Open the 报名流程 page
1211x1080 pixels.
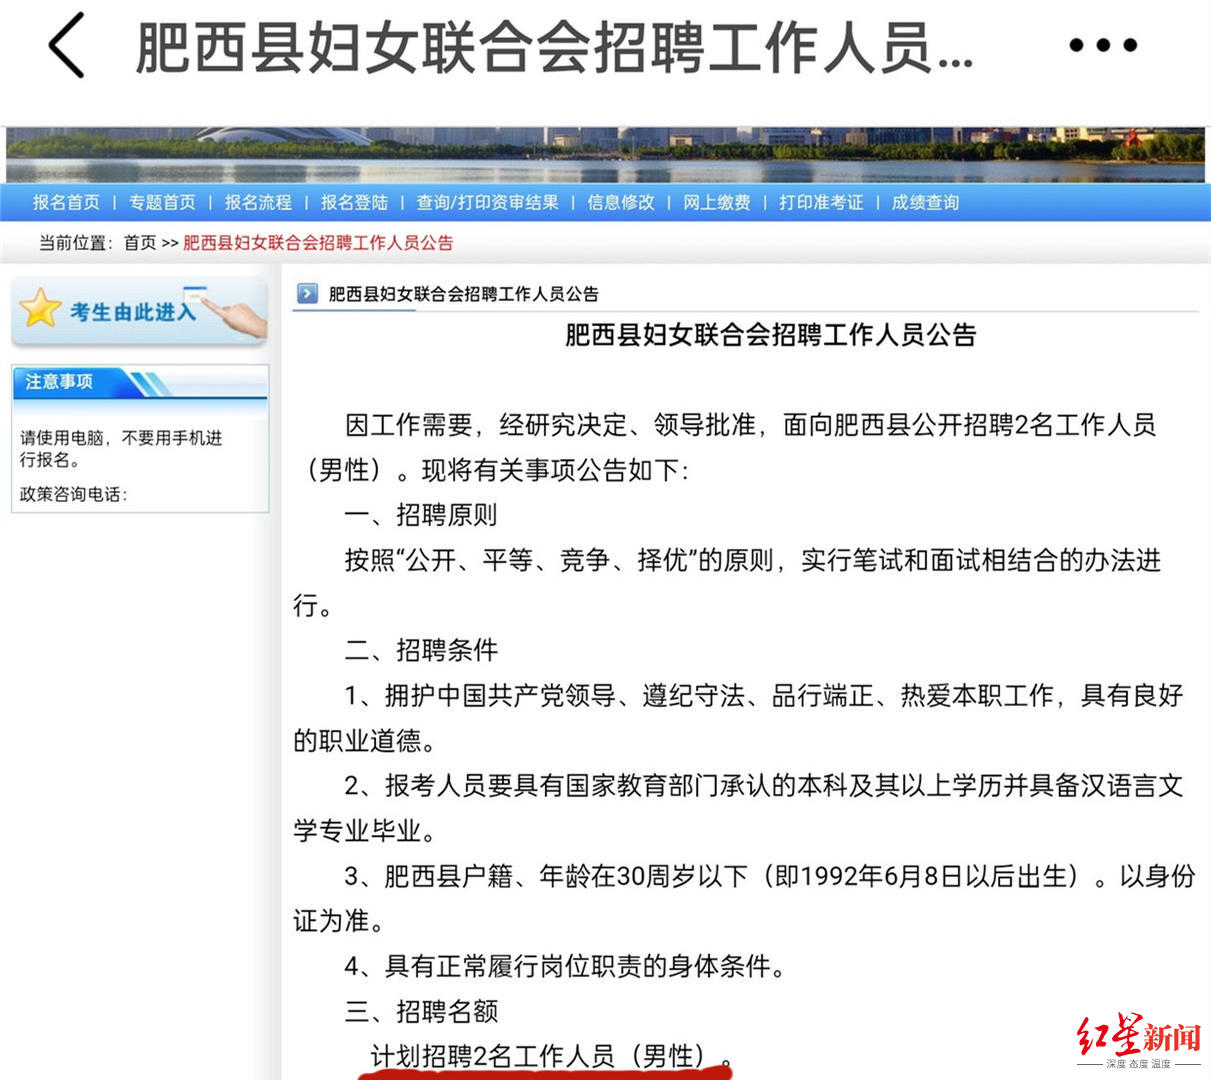point(258,202)
